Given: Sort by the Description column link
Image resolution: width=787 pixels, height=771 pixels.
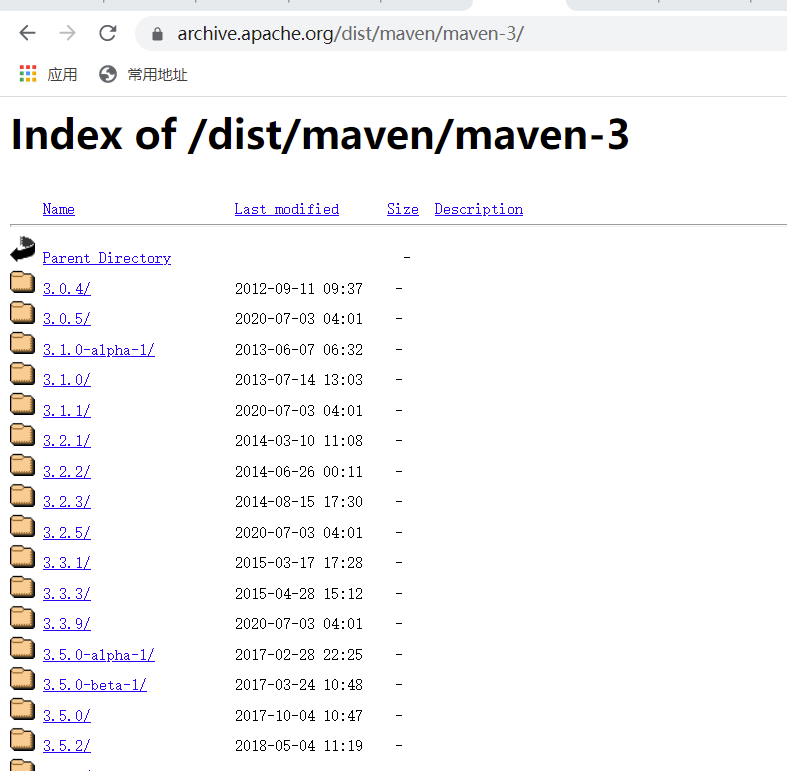Looking at the screenshot, I should [479, 209].
